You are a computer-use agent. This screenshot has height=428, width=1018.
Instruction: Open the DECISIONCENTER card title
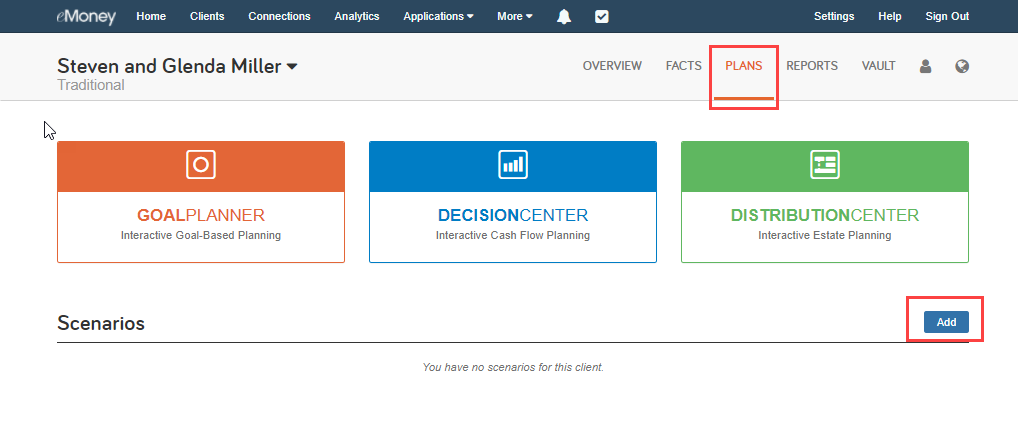tap(513, 215)
